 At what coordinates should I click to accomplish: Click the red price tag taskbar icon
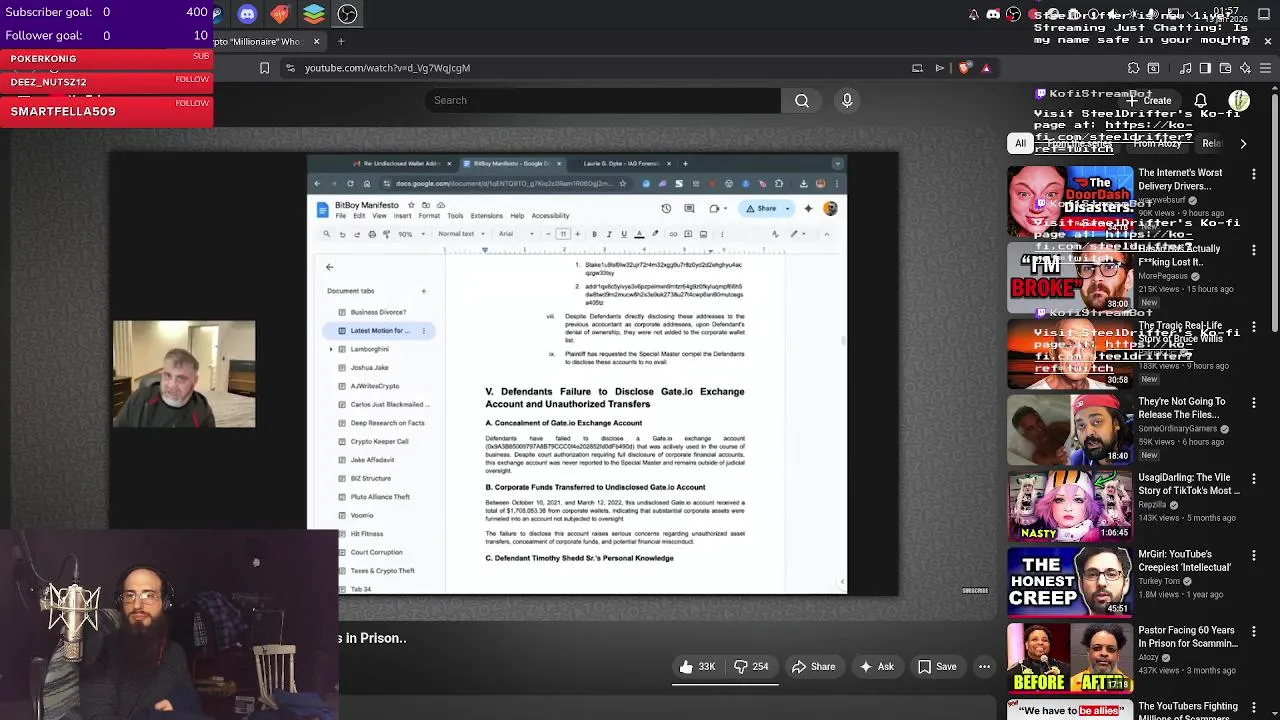(280, 14)
